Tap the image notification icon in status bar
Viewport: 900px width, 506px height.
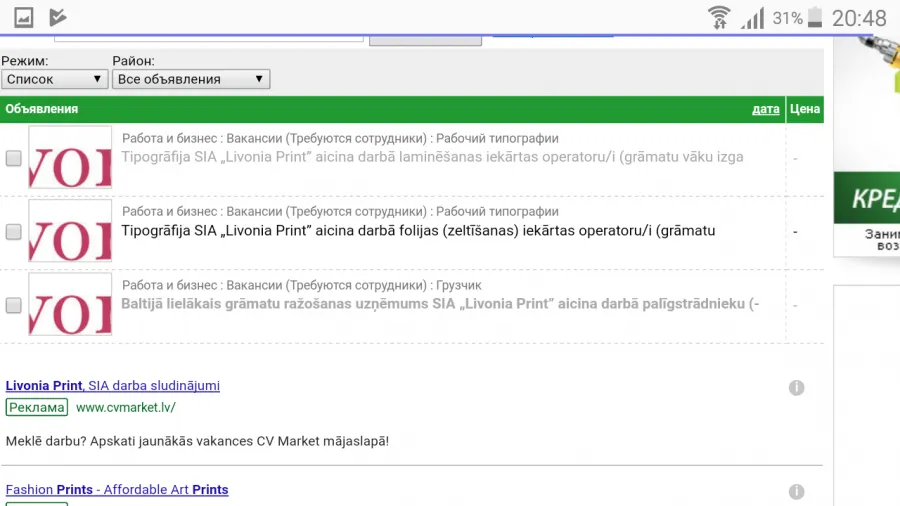tap(24, 18)
